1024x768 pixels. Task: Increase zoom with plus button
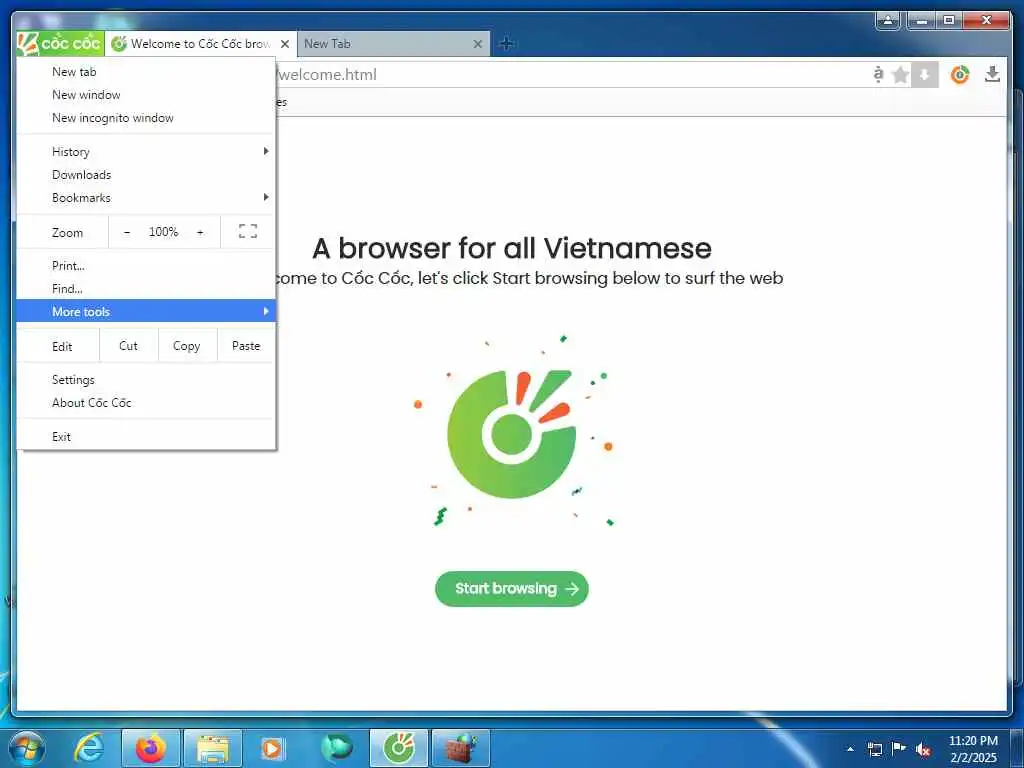tap(200, 232)
